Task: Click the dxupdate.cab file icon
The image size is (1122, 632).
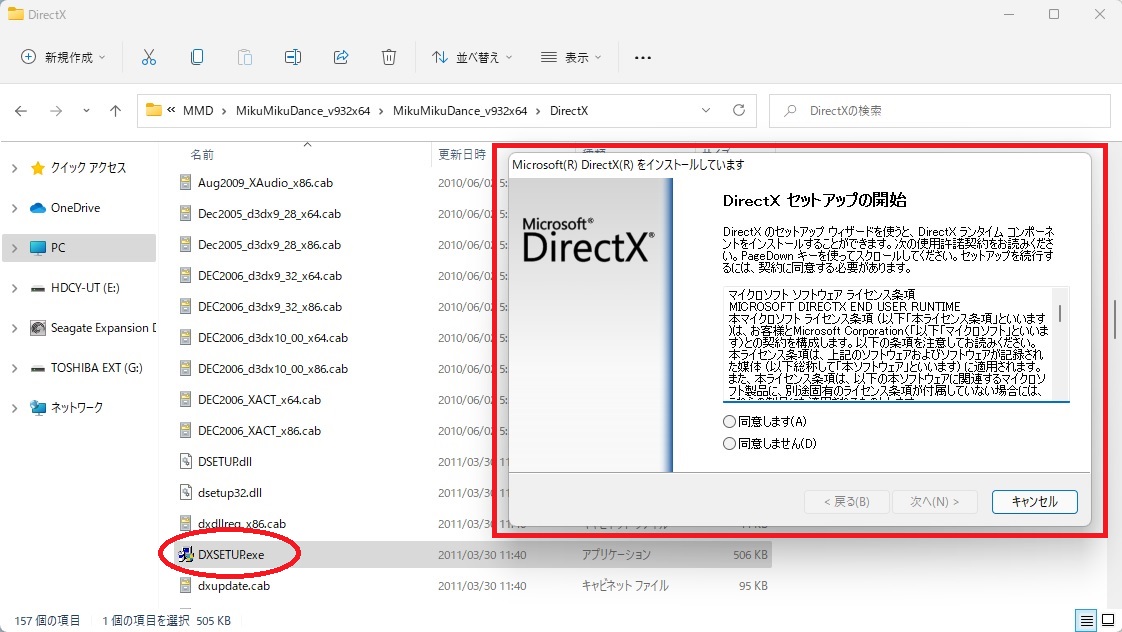Action: tap(185, 585)
